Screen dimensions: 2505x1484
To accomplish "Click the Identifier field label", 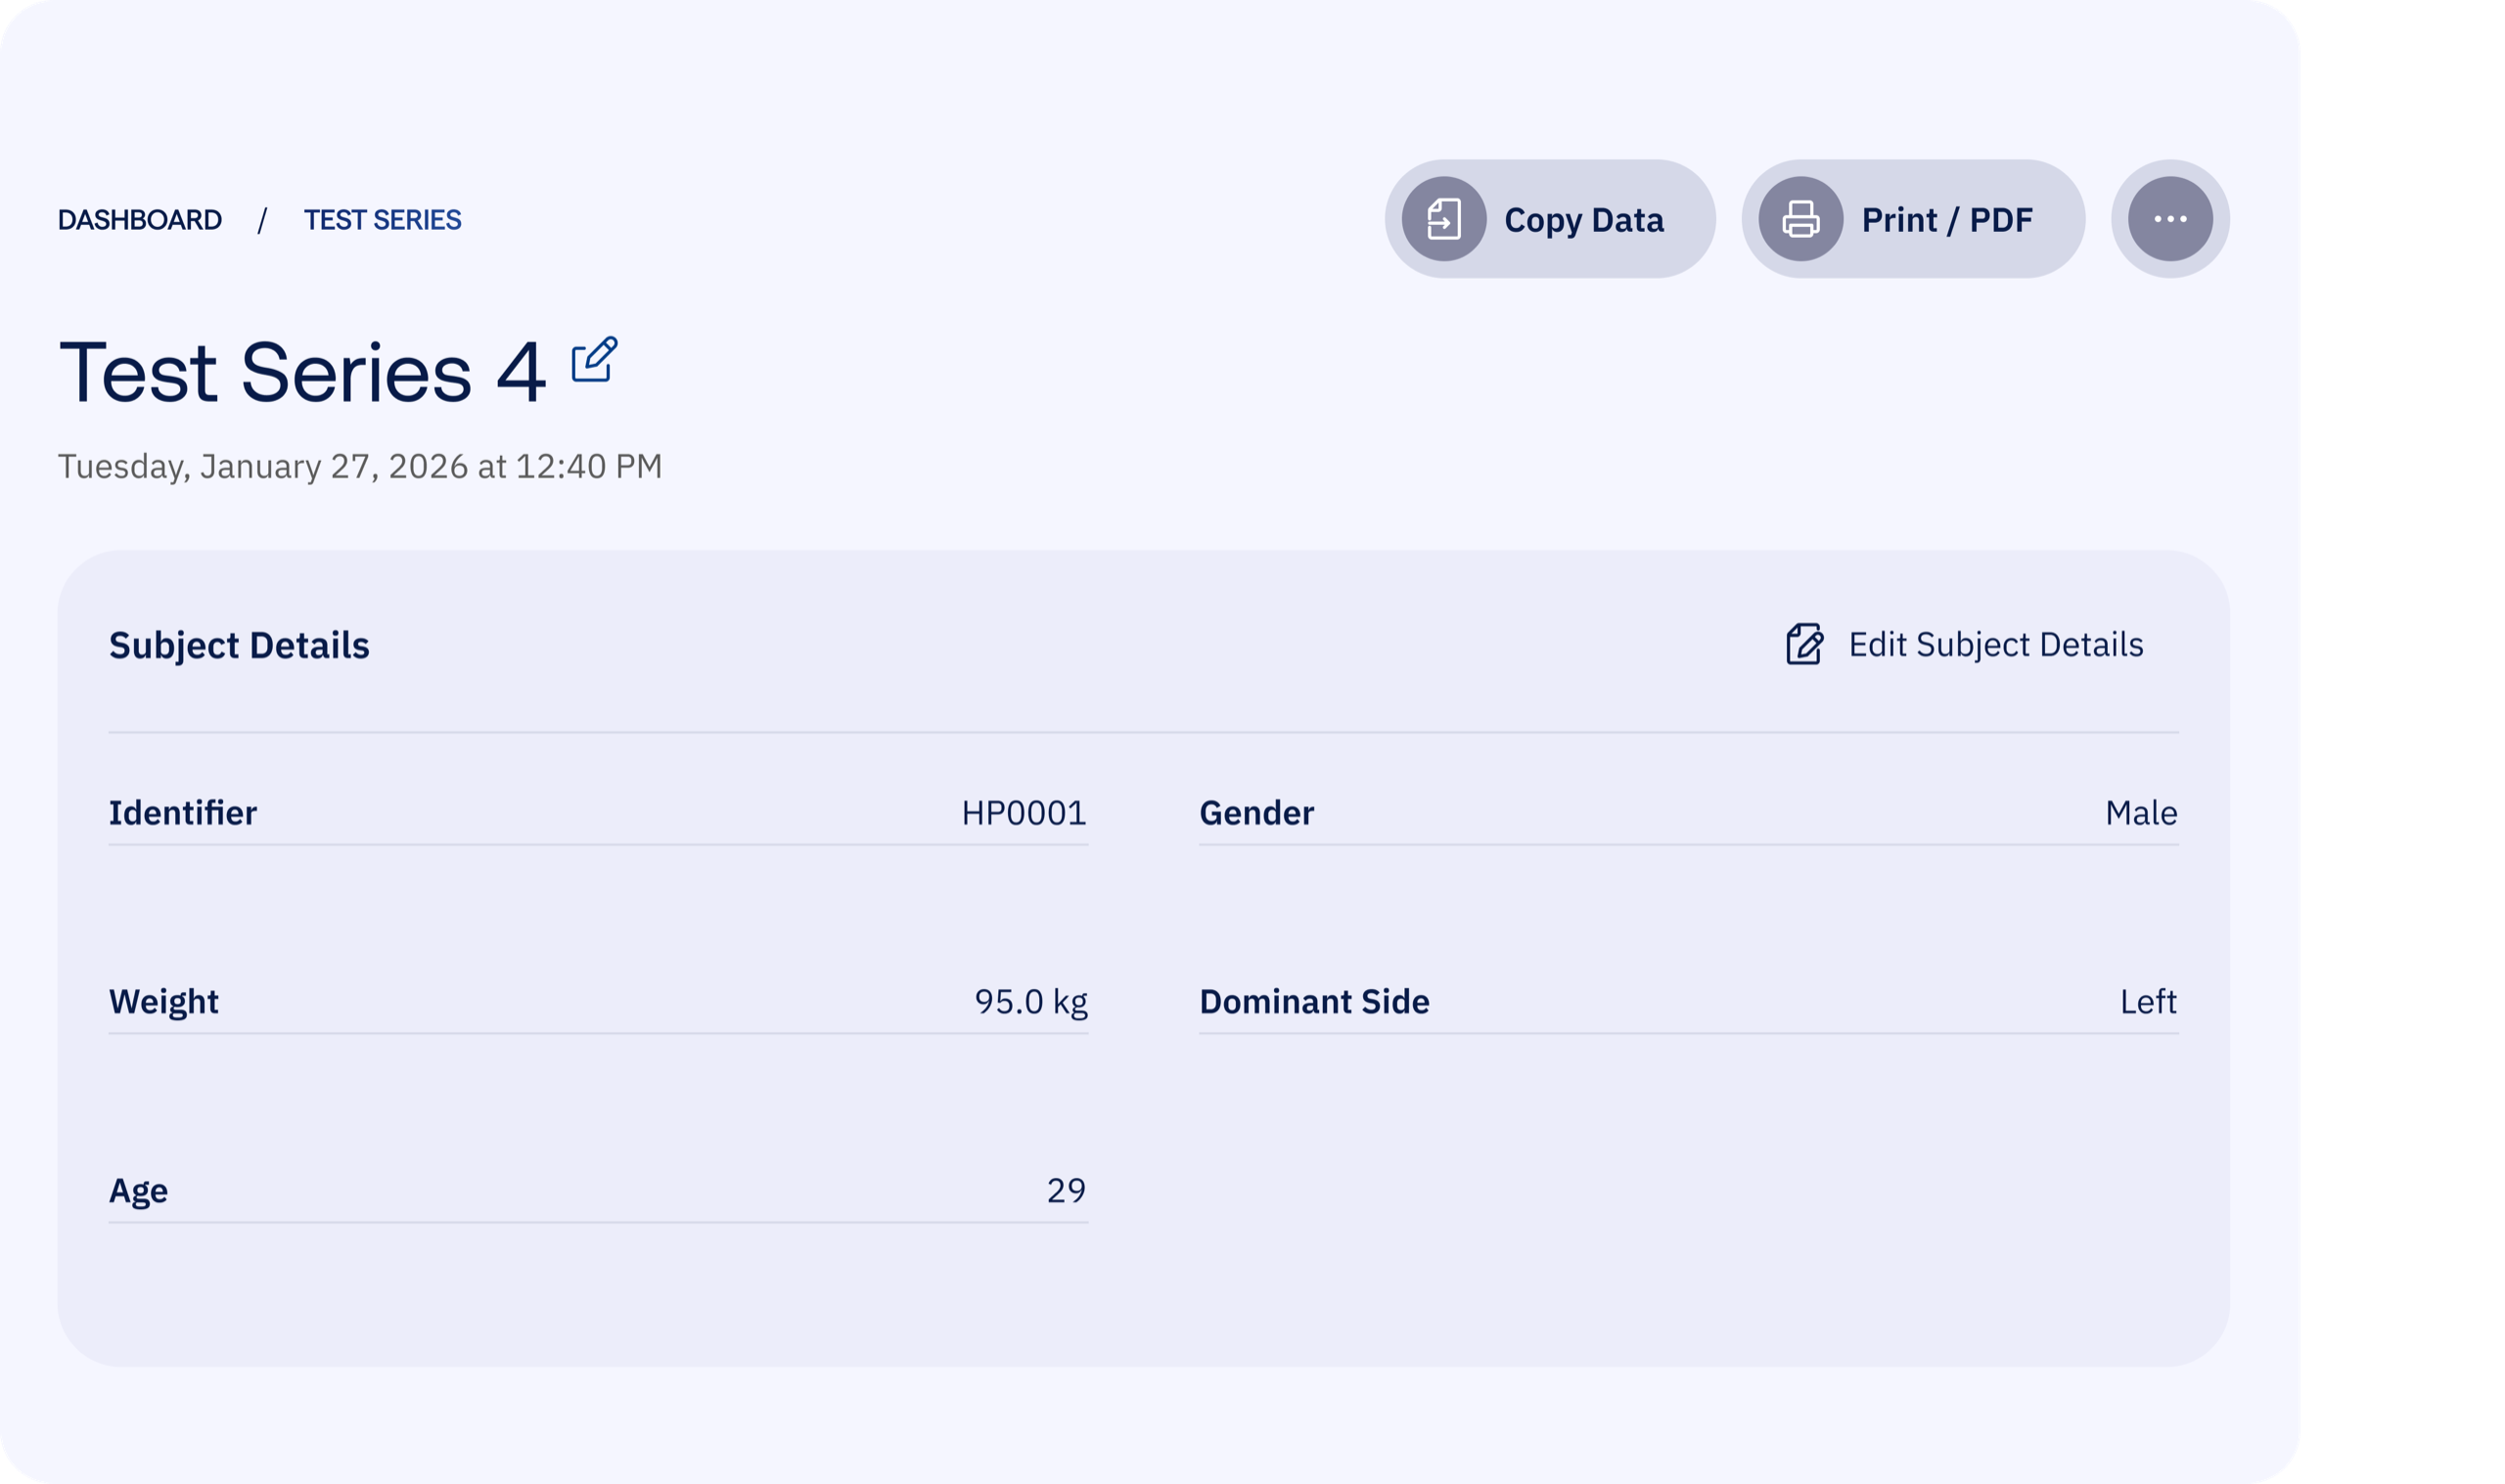I will pos(183,813).
